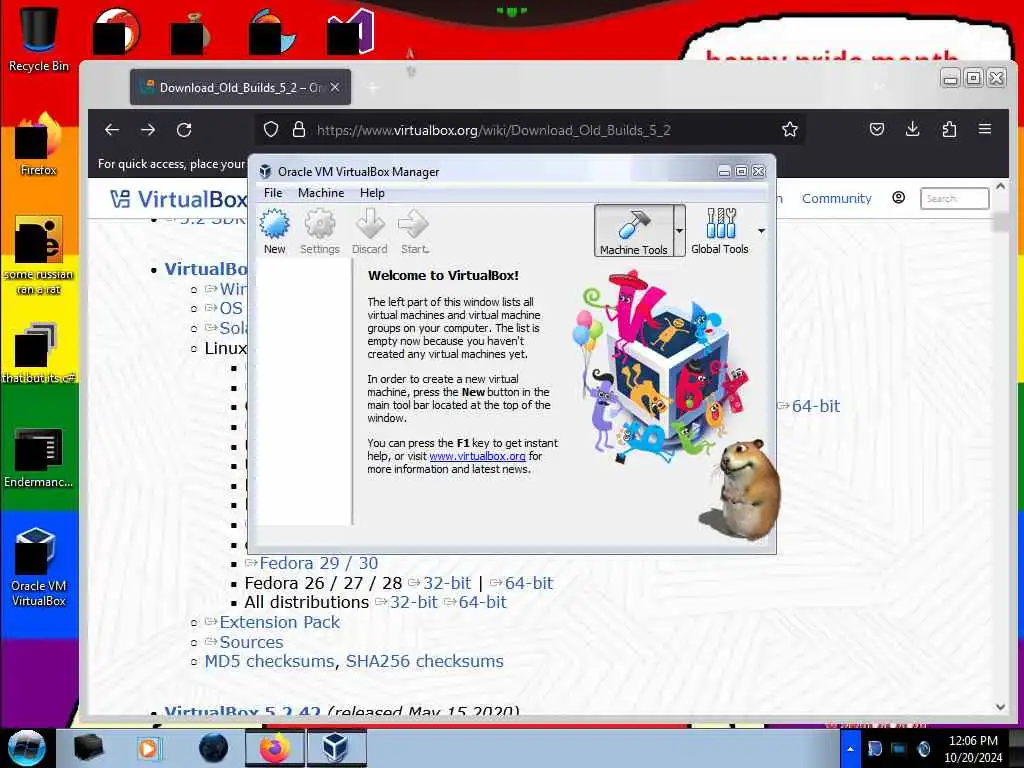Open the Firefox hamburger menu
This screenshot has width=1024, height=768.
[x=985, y=129]
